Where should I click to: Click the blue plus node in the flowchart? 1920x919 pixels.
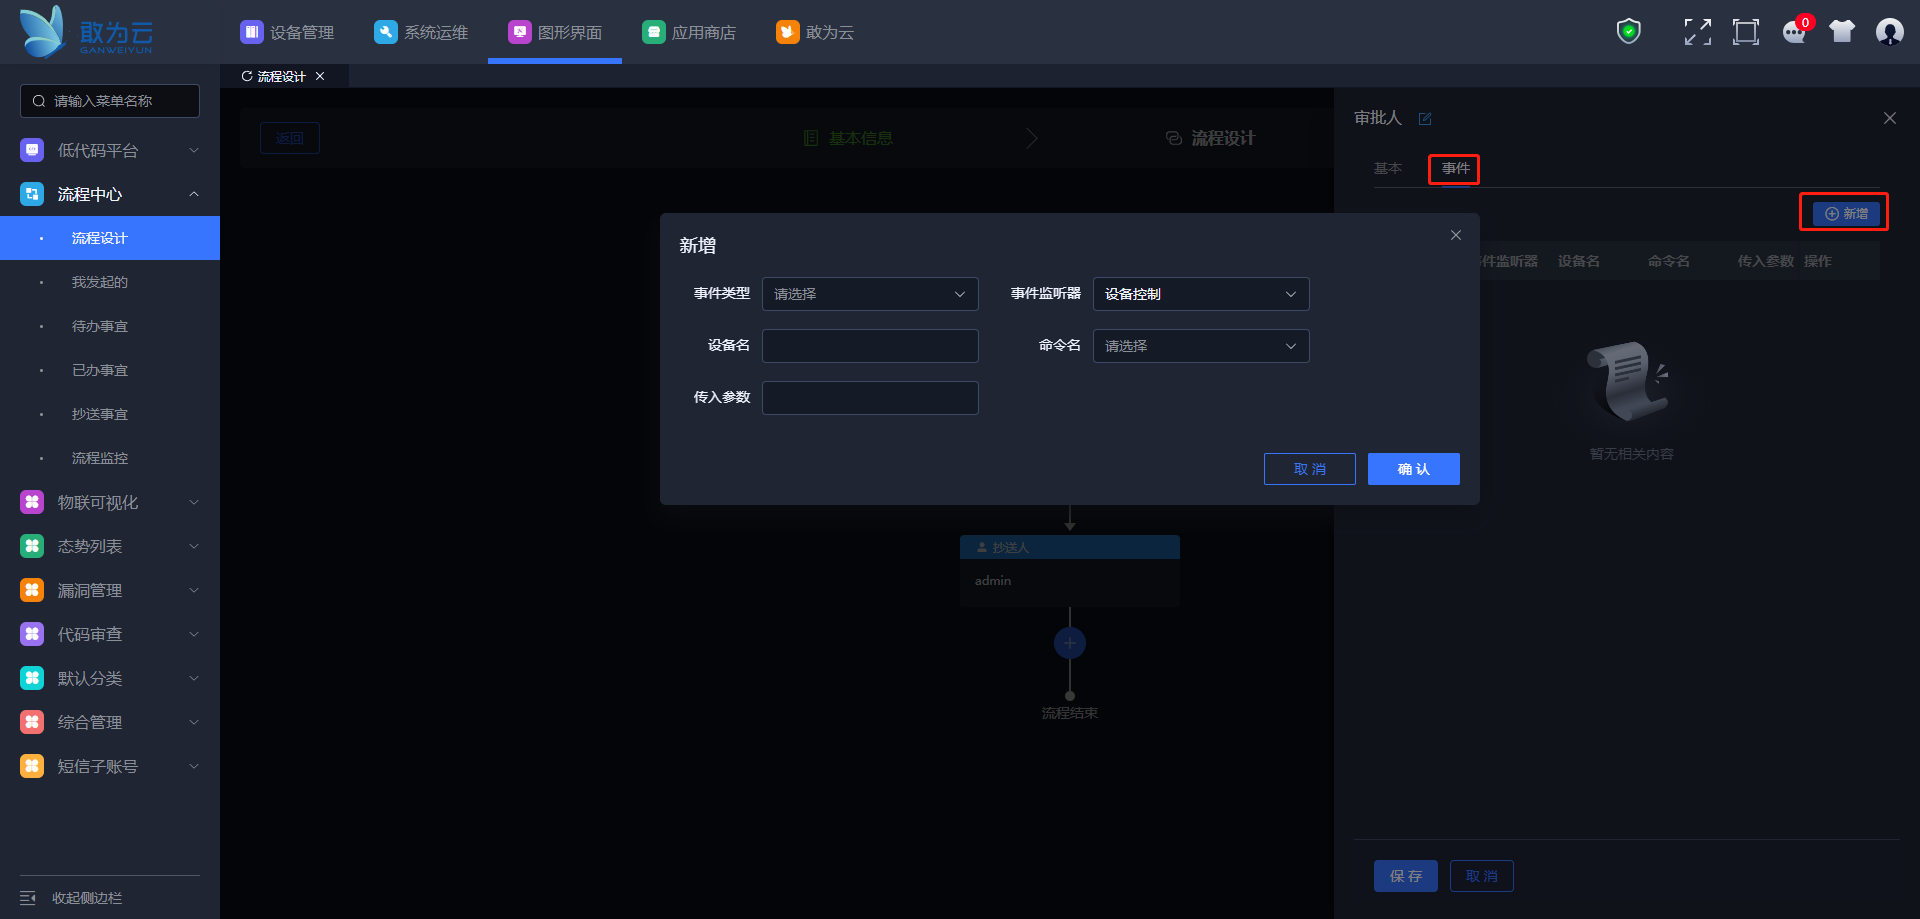(1070, 643)
